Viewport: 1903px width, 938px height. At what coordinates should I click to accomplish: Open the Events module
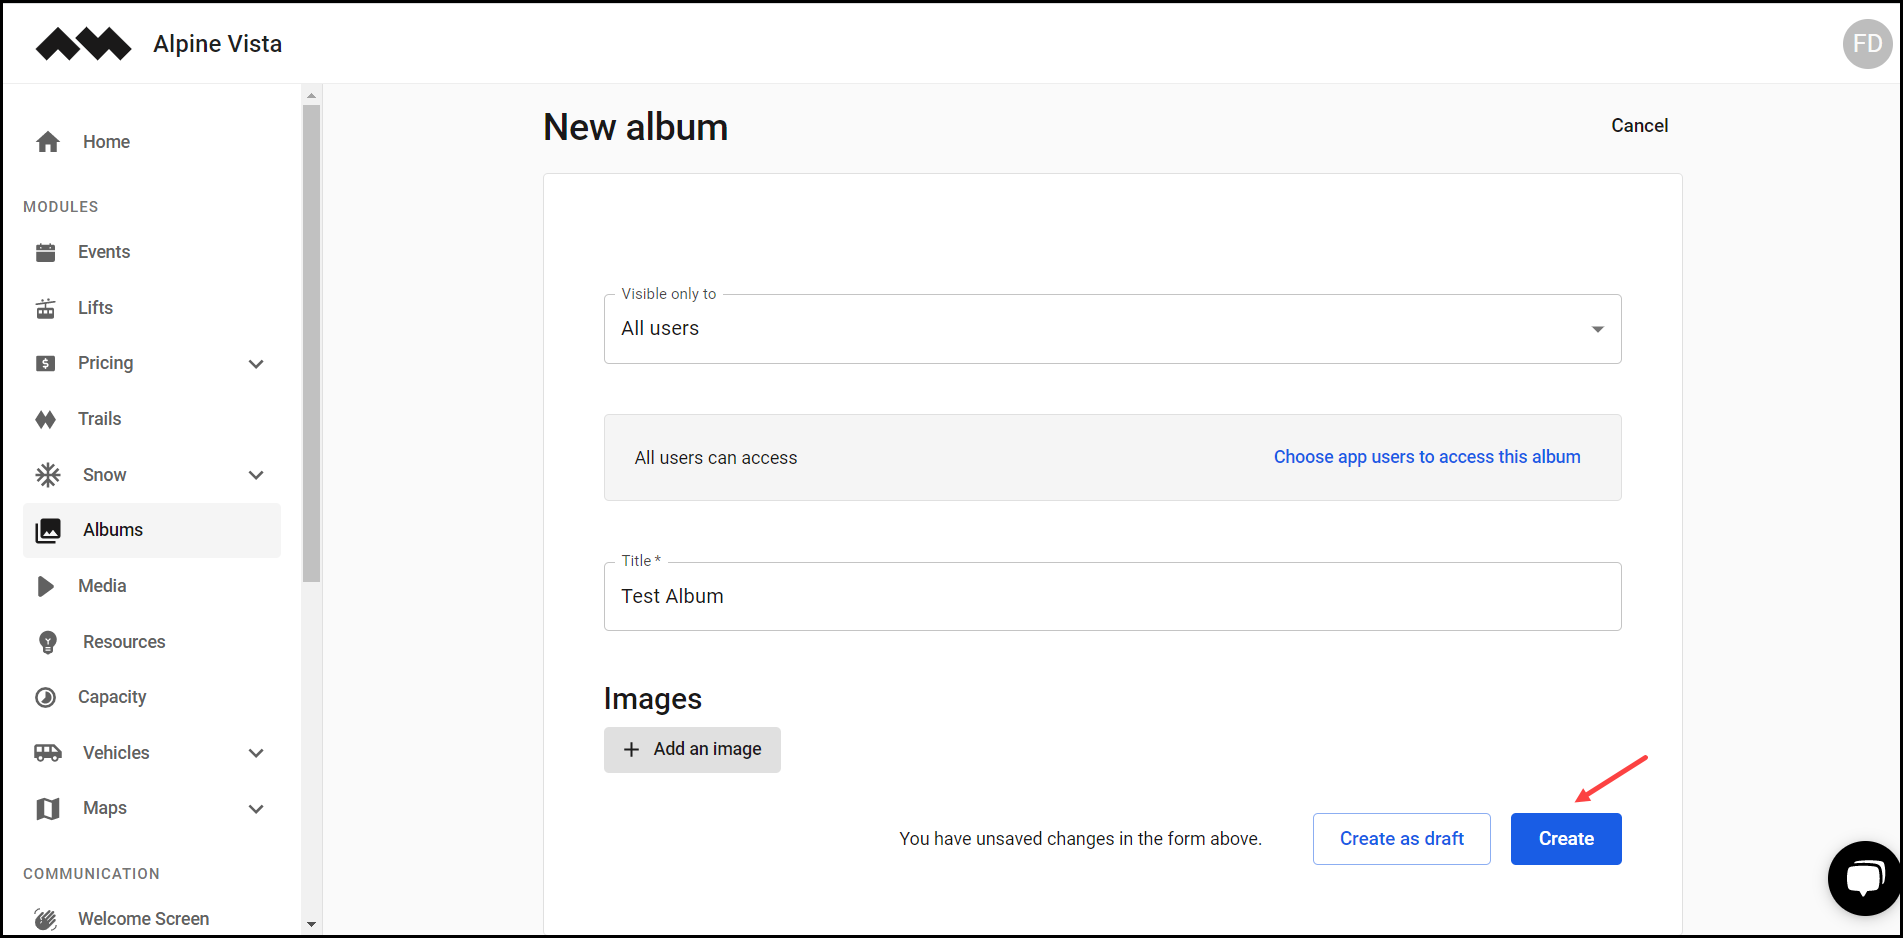104,252
